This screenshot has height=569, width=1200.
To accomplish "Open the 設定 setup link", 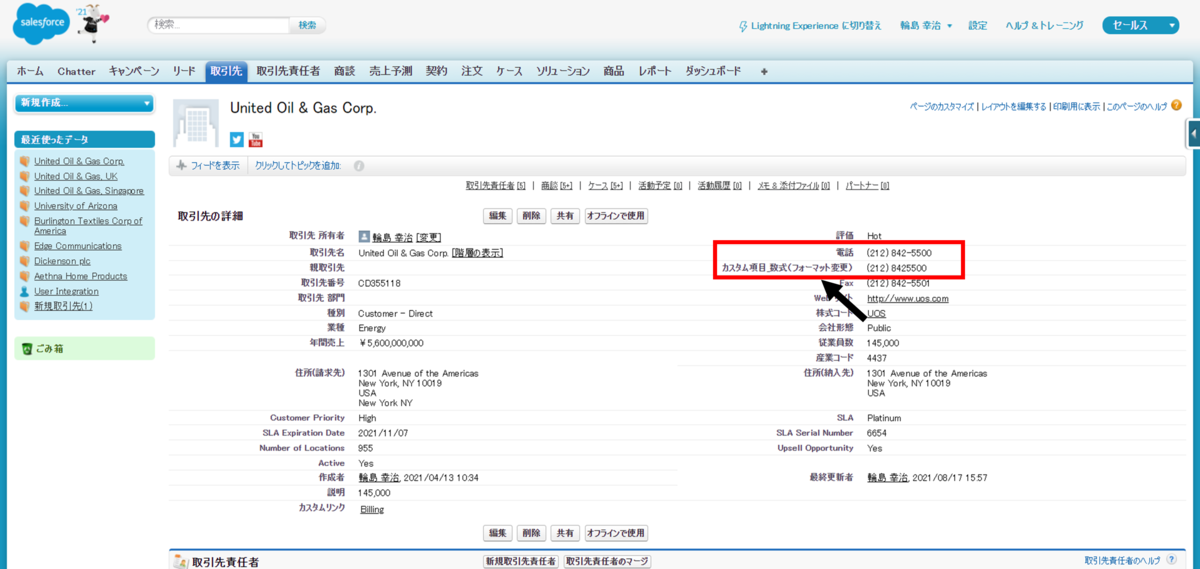I will 978,26.
